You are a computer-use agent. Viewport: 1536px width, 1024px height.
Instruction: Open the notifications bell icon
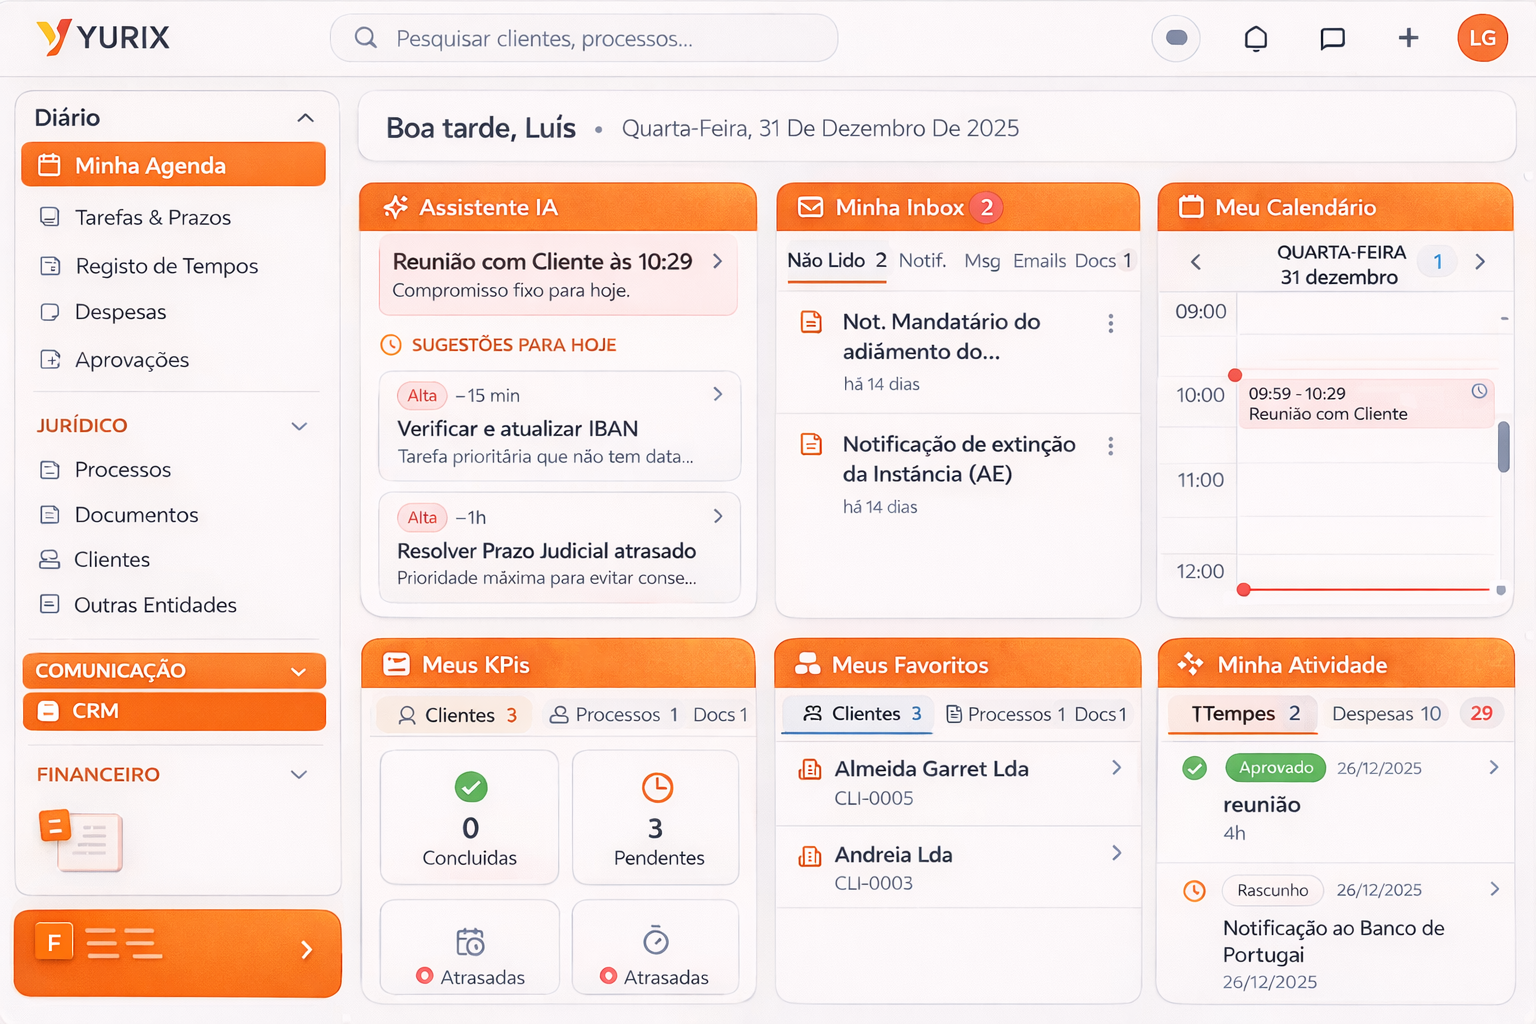[1255, 38]
